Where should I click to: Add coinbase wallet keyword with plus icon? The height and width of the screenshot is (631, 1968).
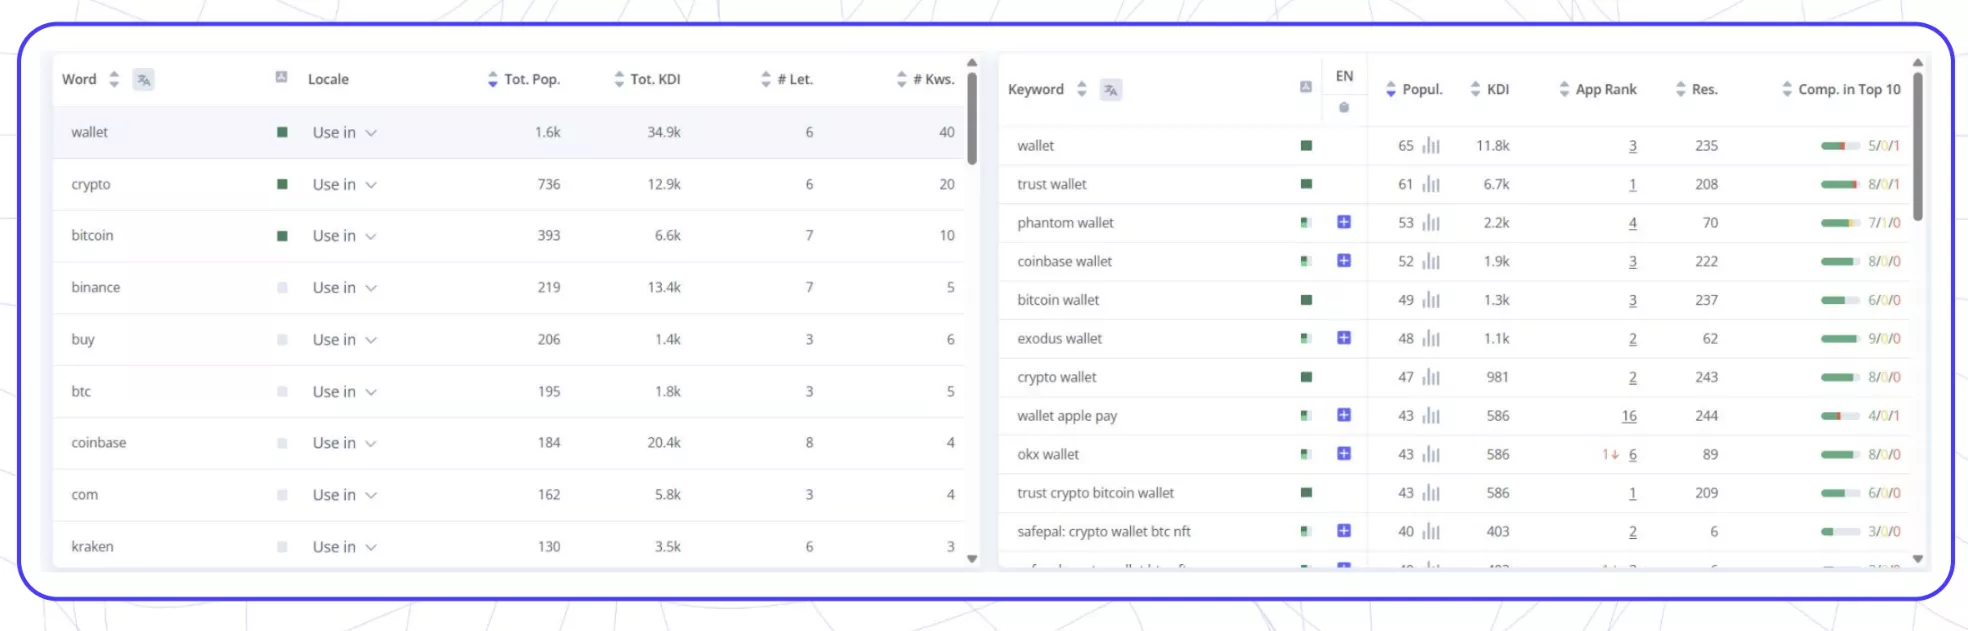click(x=1344, y=261)
